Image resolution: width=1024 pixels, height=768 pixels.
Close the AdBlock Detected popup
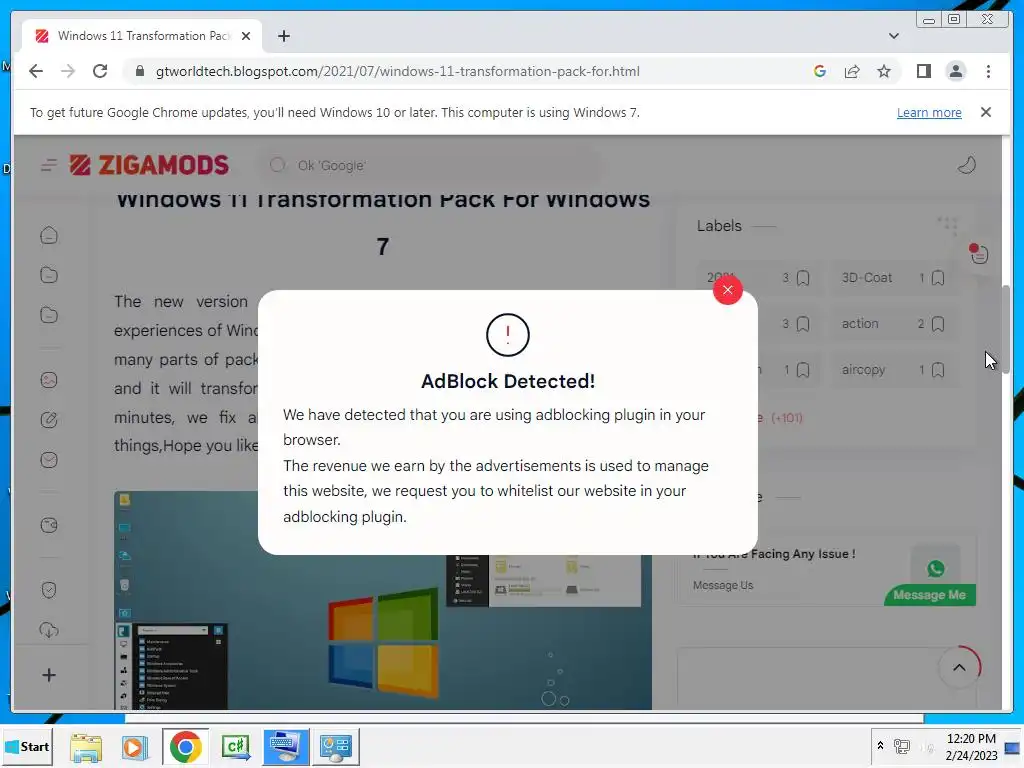tap(728, 290)
